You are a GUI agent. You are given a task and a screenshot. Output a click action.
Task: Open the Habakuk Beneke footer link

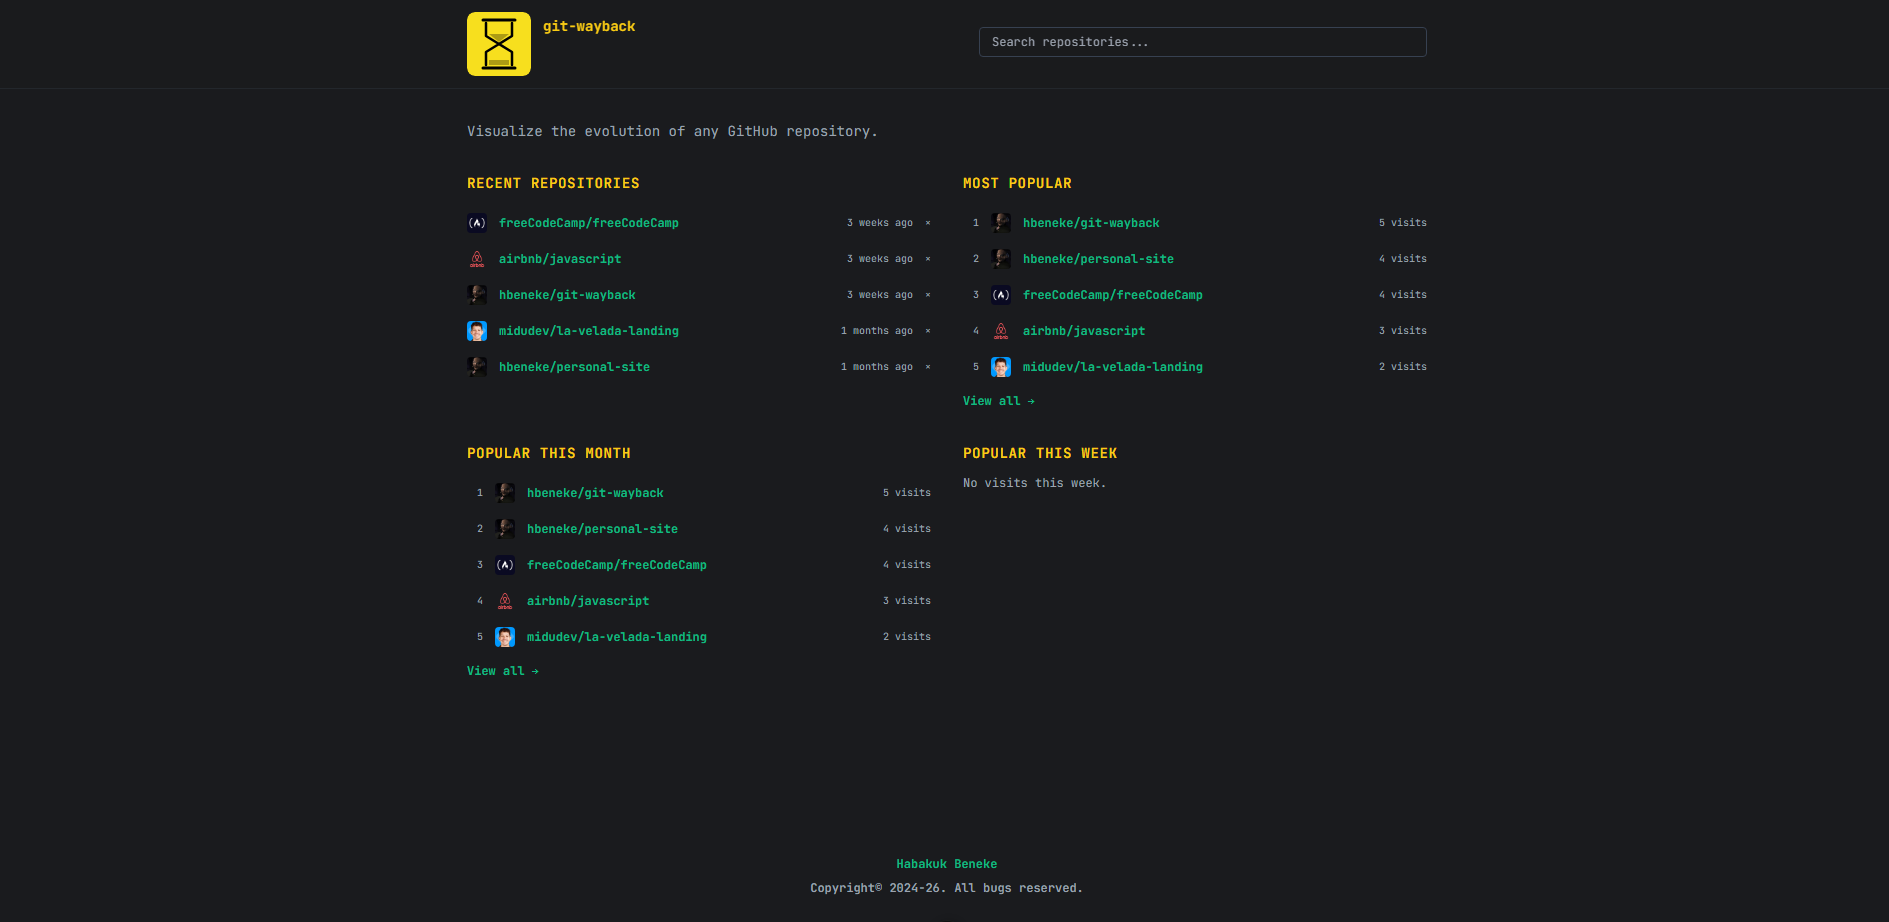pos(947,864)
